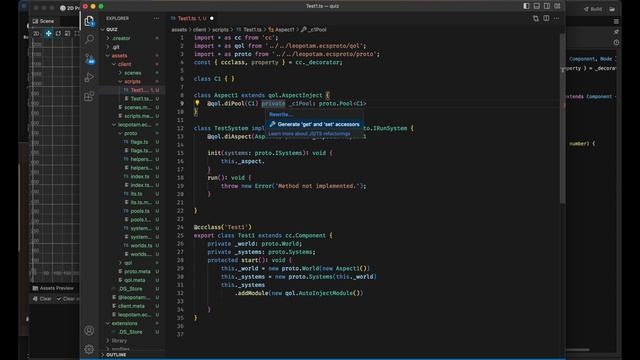Screen dimensions: 640x360
Task: Click line number 24 in gutter
Action: (180, 227)
